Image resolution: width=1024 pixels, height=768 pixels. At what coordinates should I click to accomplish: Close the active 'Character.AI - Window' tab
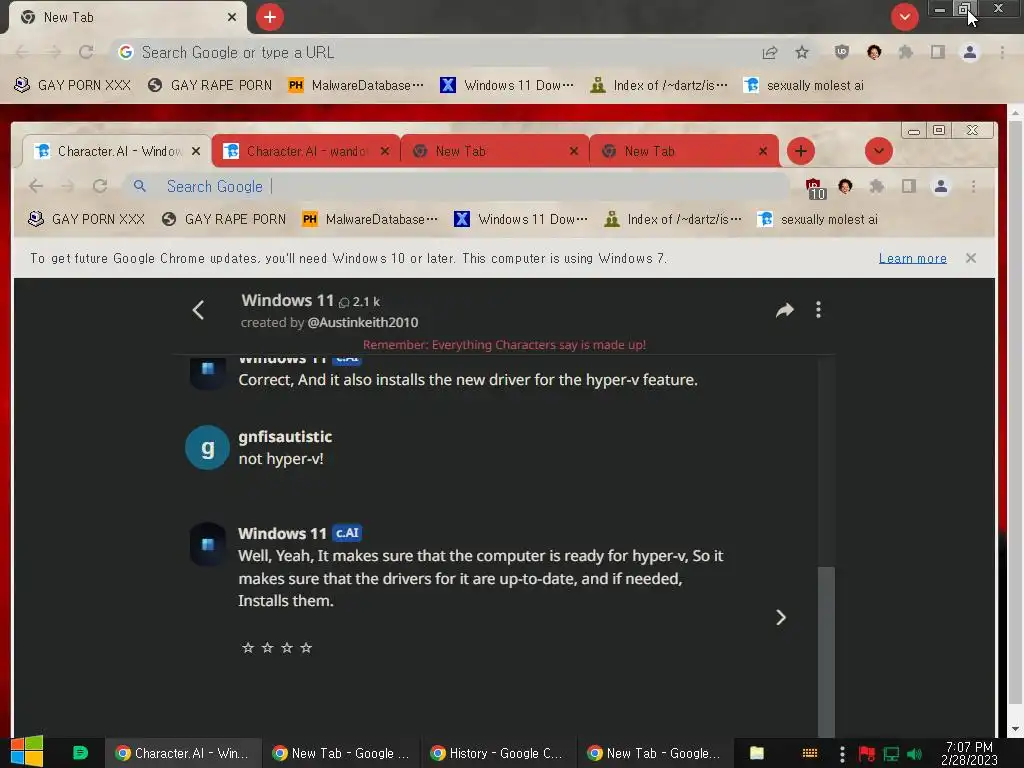196,152
